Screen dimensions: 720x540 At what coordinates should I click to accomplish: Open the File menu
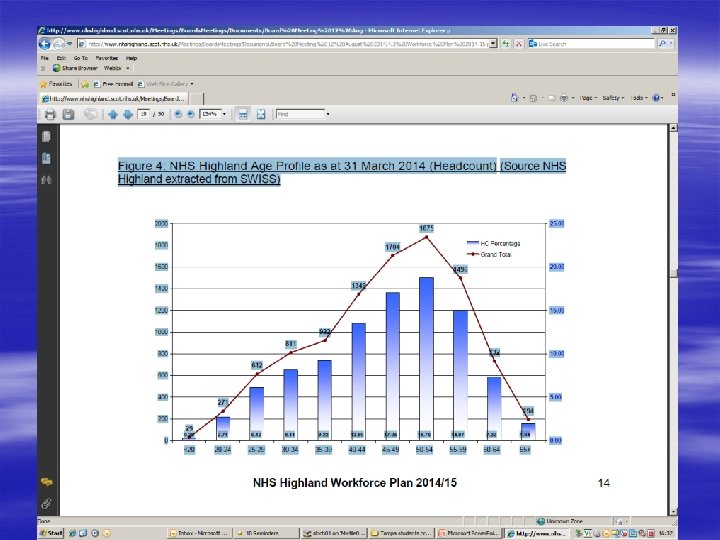45,58
